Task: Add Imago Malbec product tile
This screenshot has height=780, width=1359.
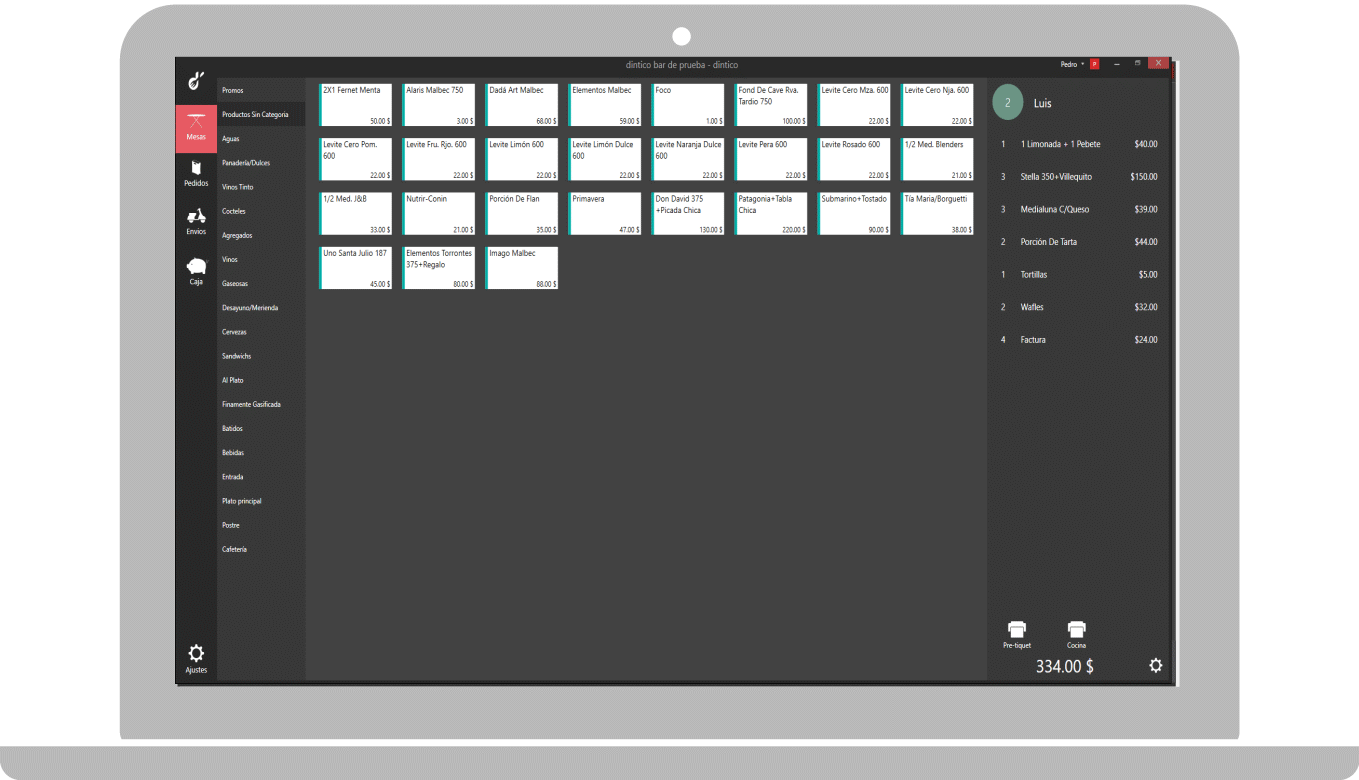Action: pyautogui.click(x=521, y=268)
